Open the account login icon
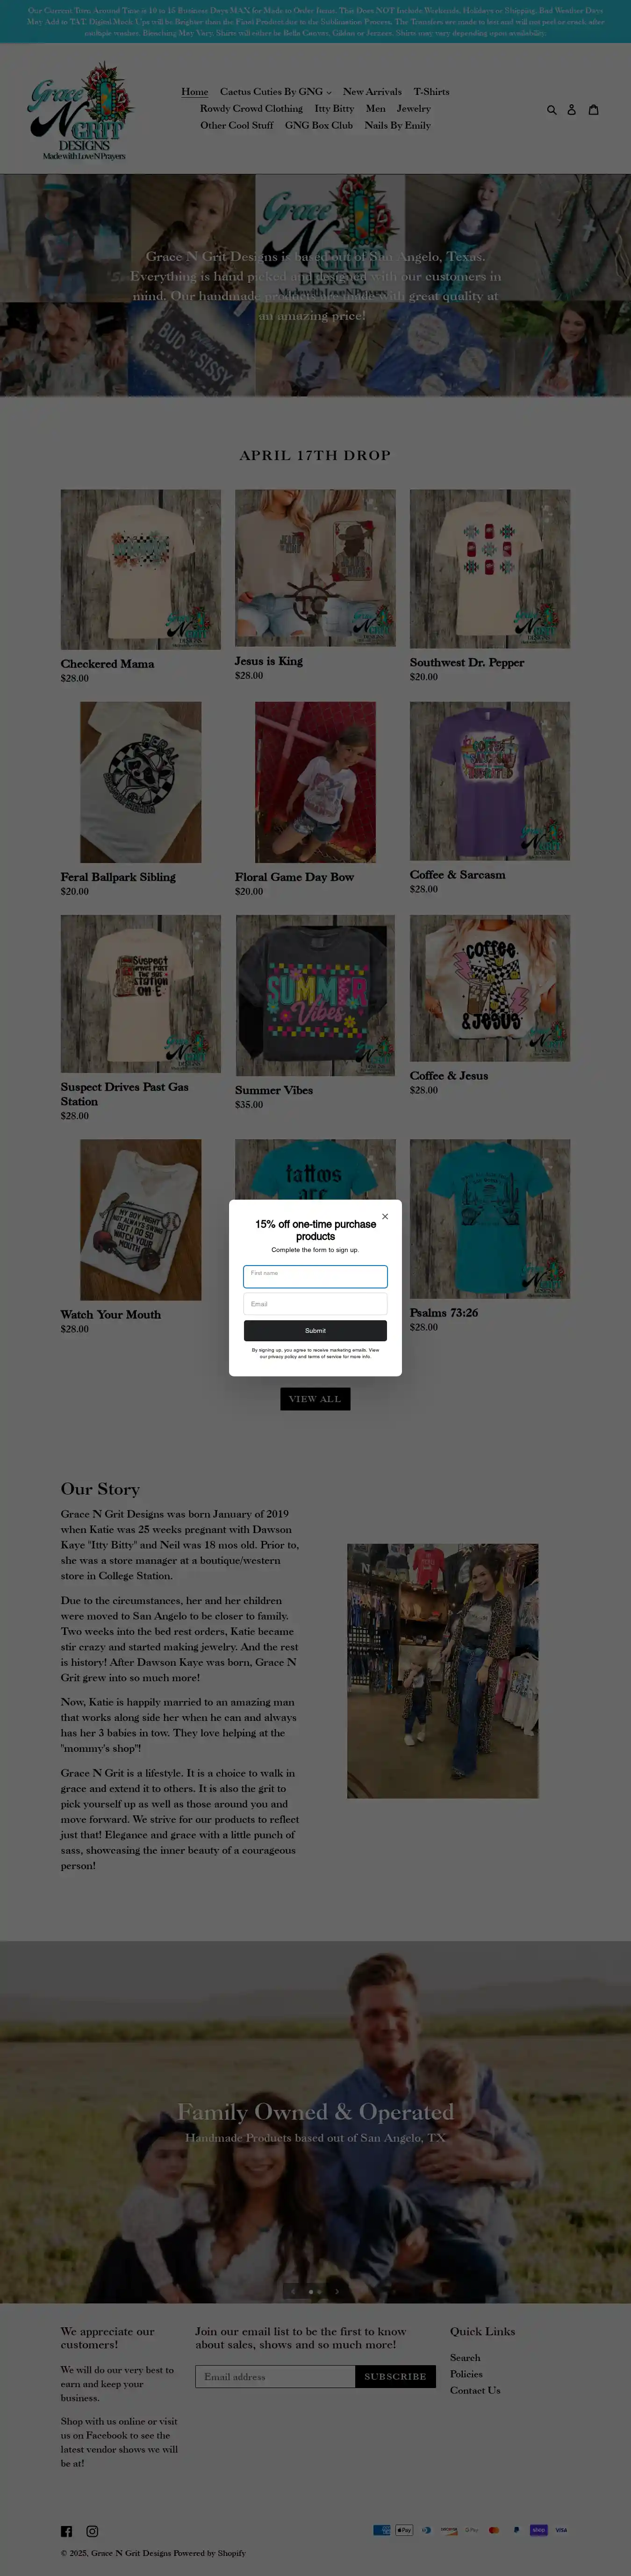This screenshot has width=631, height=2576. 572,110
